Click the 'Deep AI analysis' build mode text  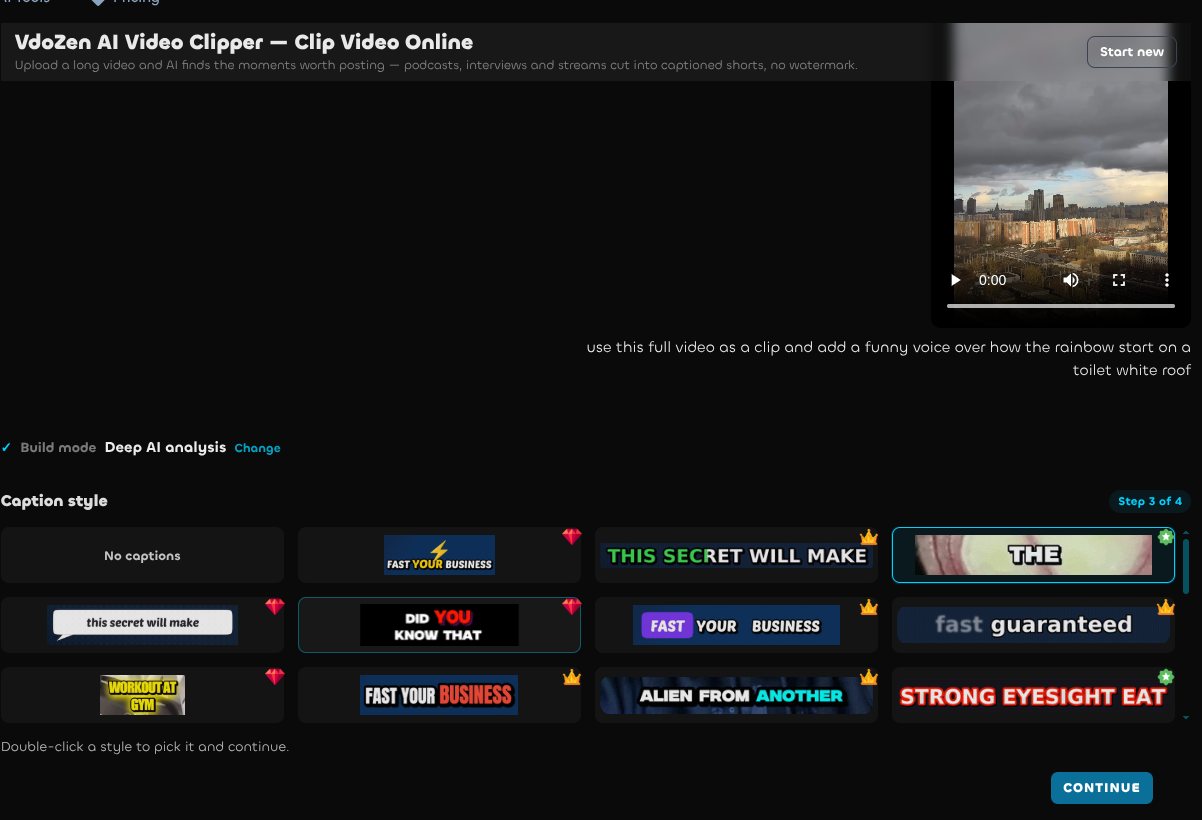coord(165,447)
